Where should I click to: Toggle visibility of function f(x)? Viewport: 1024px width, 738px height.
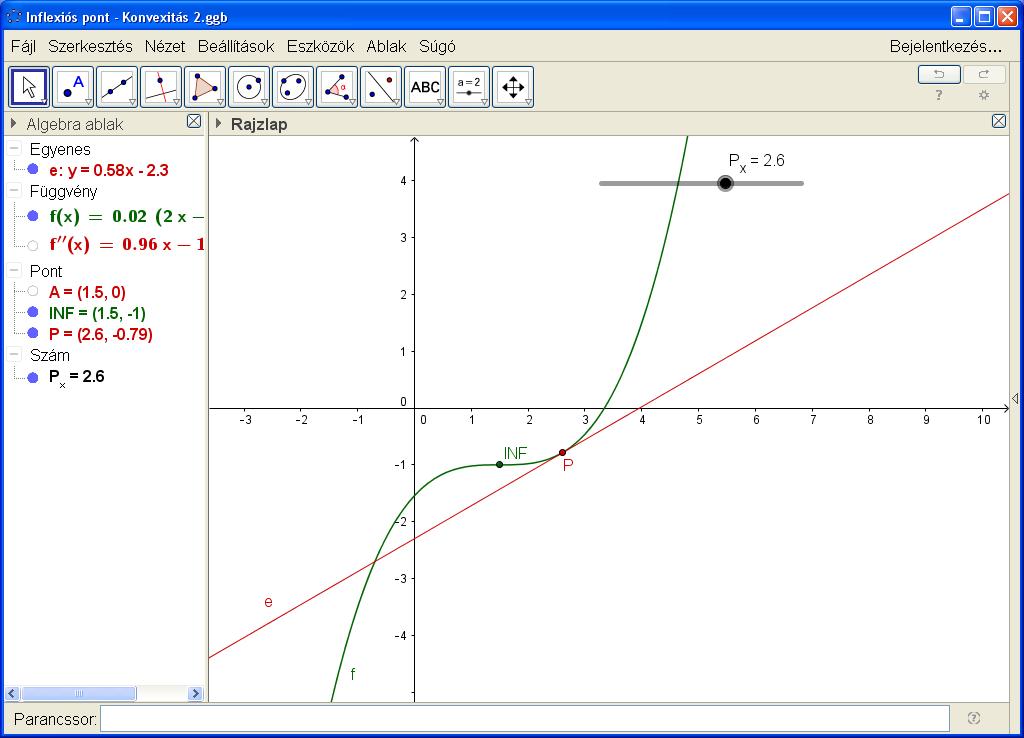tap(33, 216)
